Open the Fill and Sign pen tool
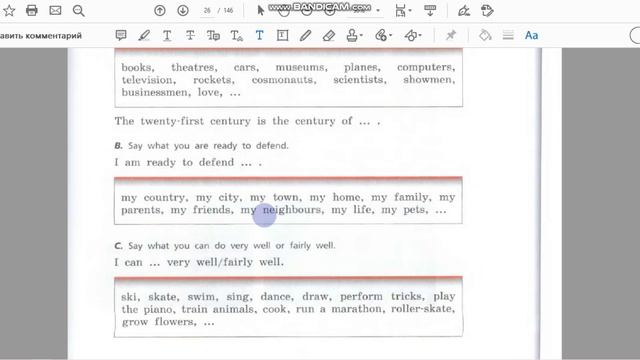The width and height of the screenshot is (640, 360). coord(464,11)
